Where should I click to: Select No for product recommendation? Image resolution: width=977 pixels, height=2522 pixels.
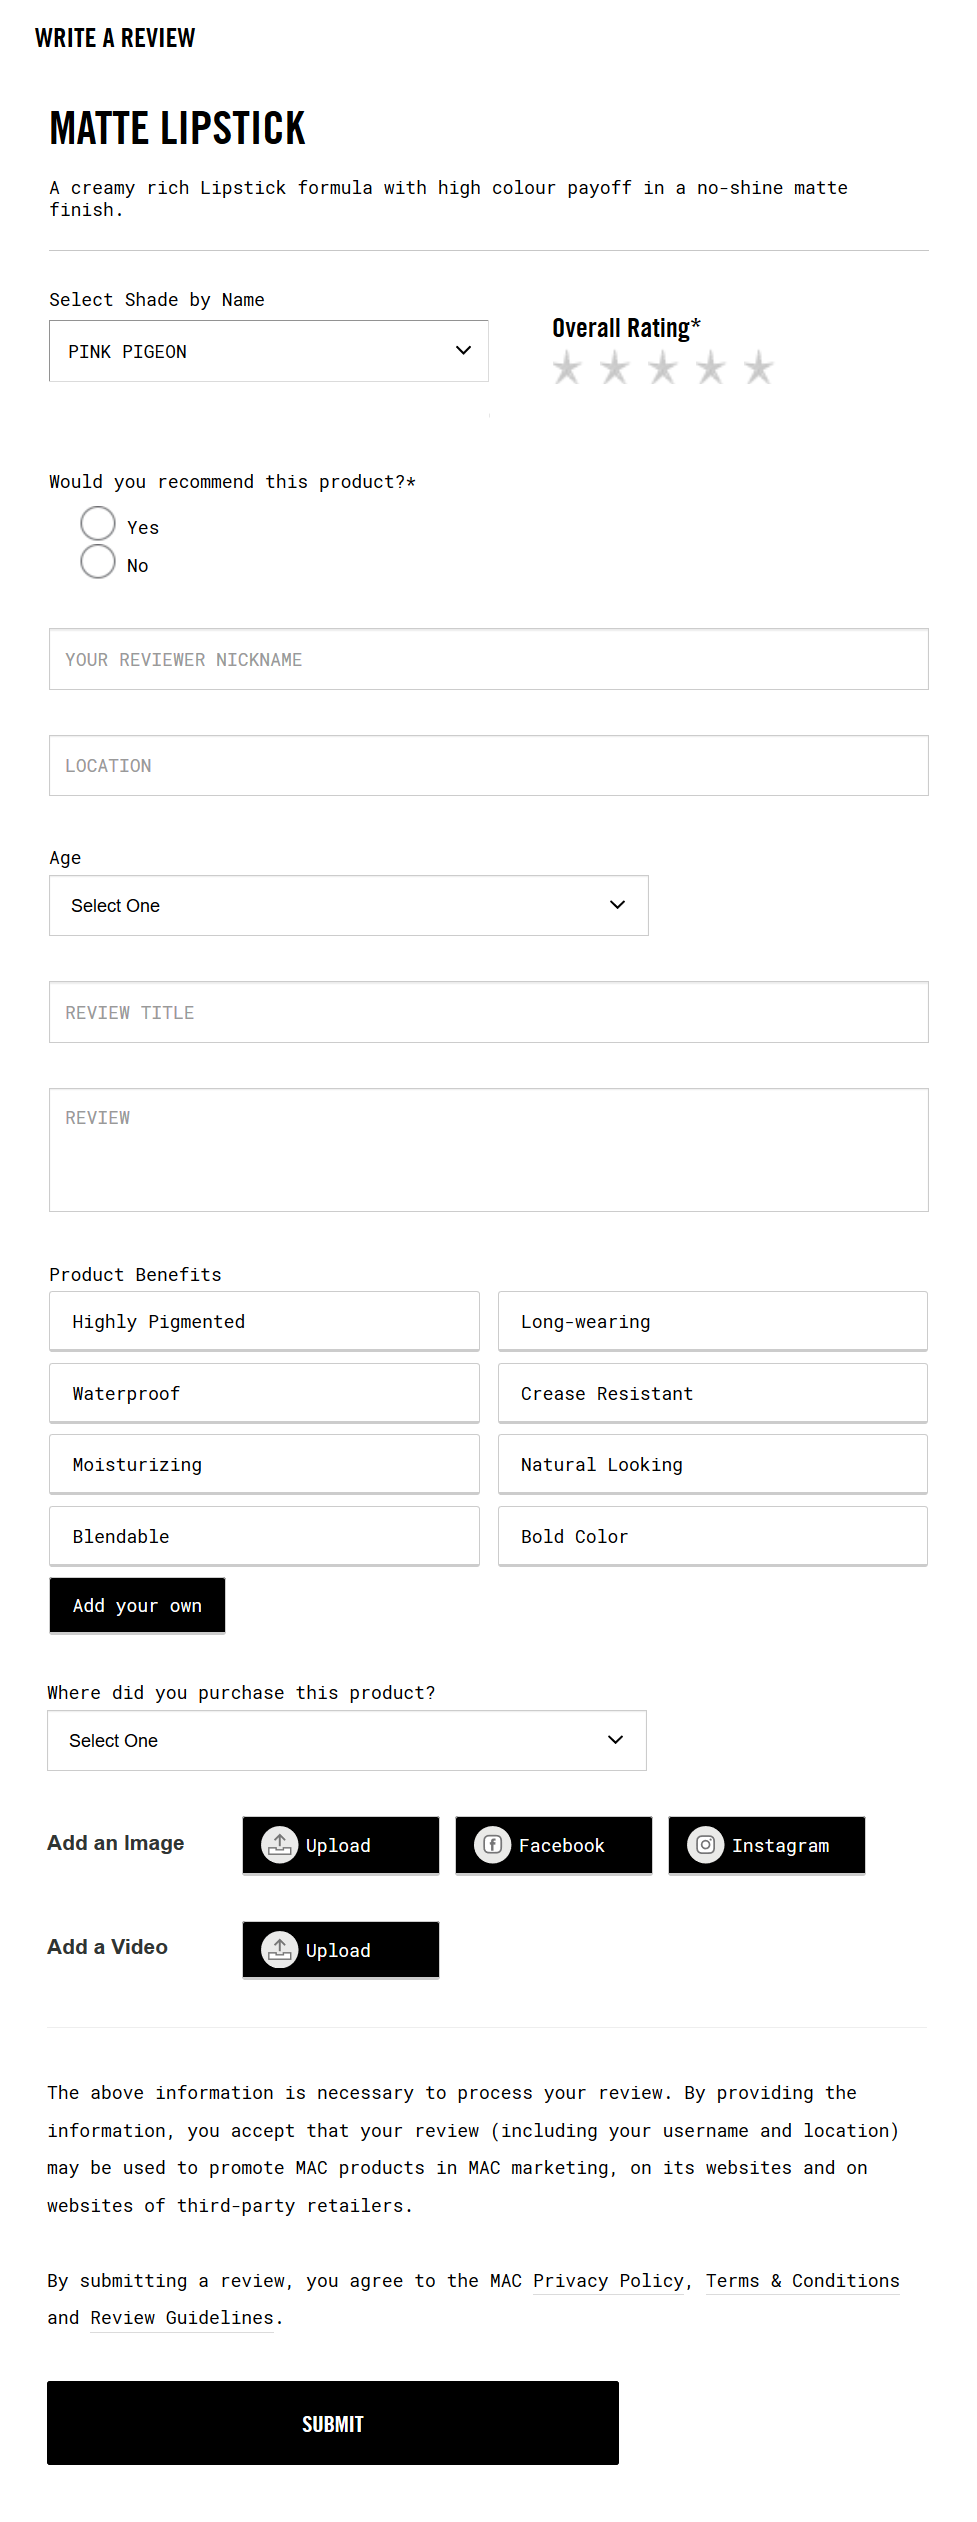pos(98,561)
